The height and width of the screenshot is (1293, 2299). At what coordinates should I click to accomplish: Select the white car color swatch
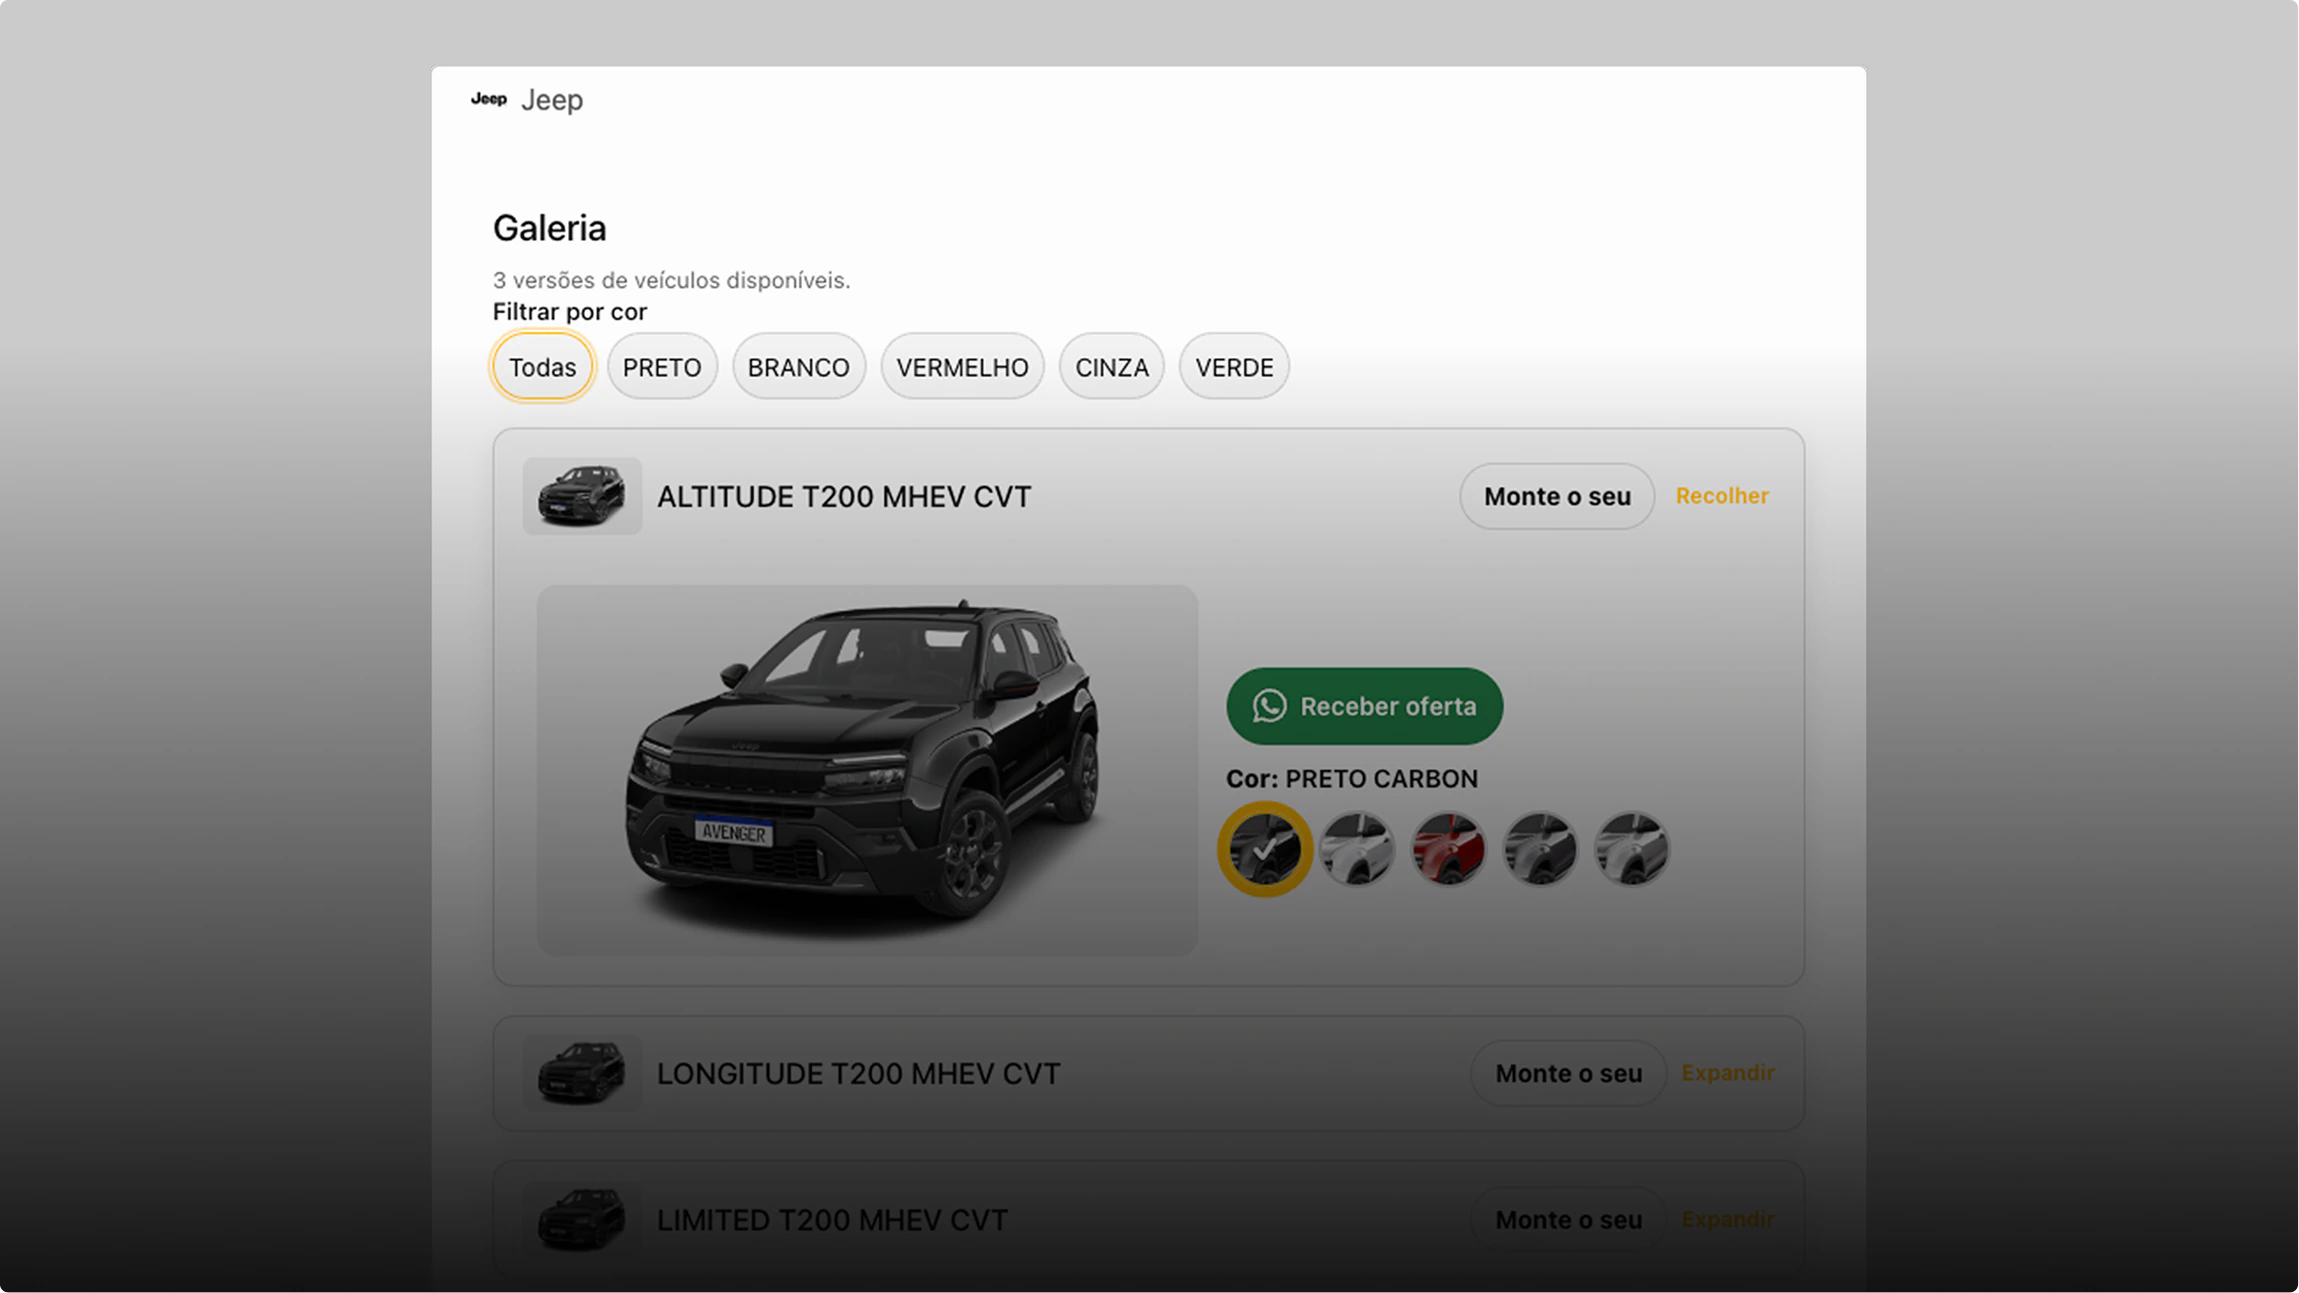tap(1357, 849)
